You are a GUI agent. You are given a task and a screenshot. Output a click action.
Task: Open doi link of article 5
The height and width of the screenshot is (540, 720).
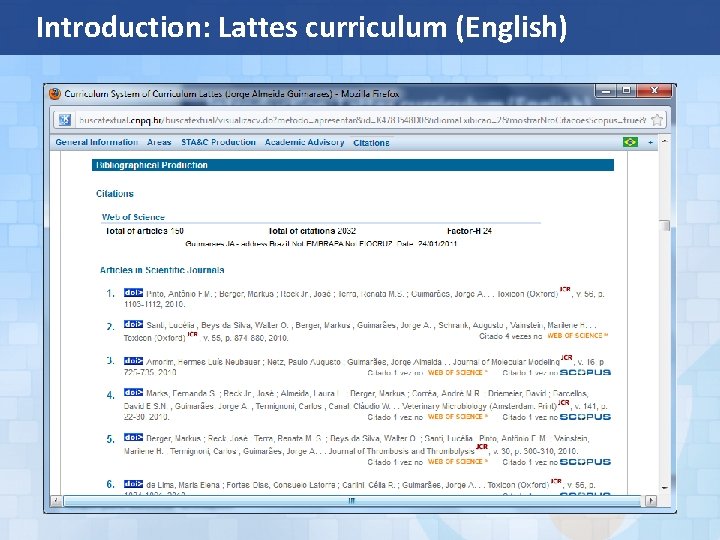click(133, 437)
